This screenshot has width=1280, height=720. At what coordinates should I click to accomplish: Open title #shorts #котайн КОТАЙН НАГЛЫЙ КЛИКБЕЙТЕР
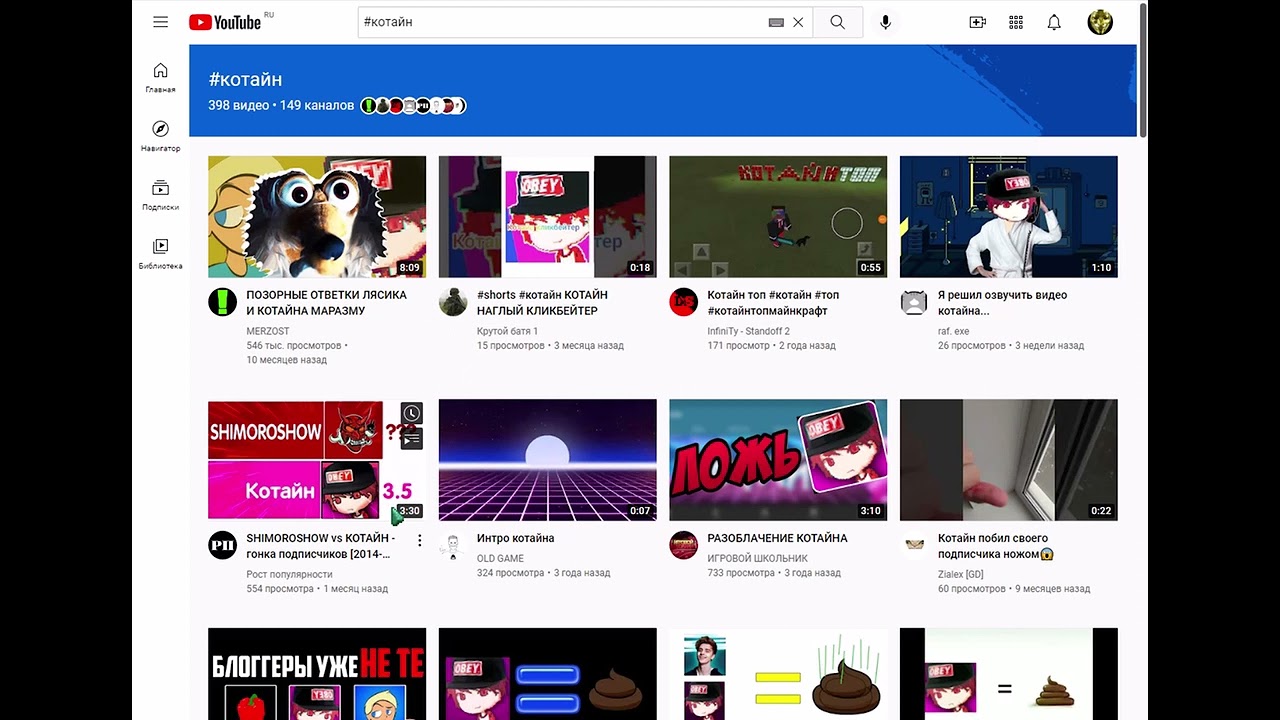(x=542, y=303)
